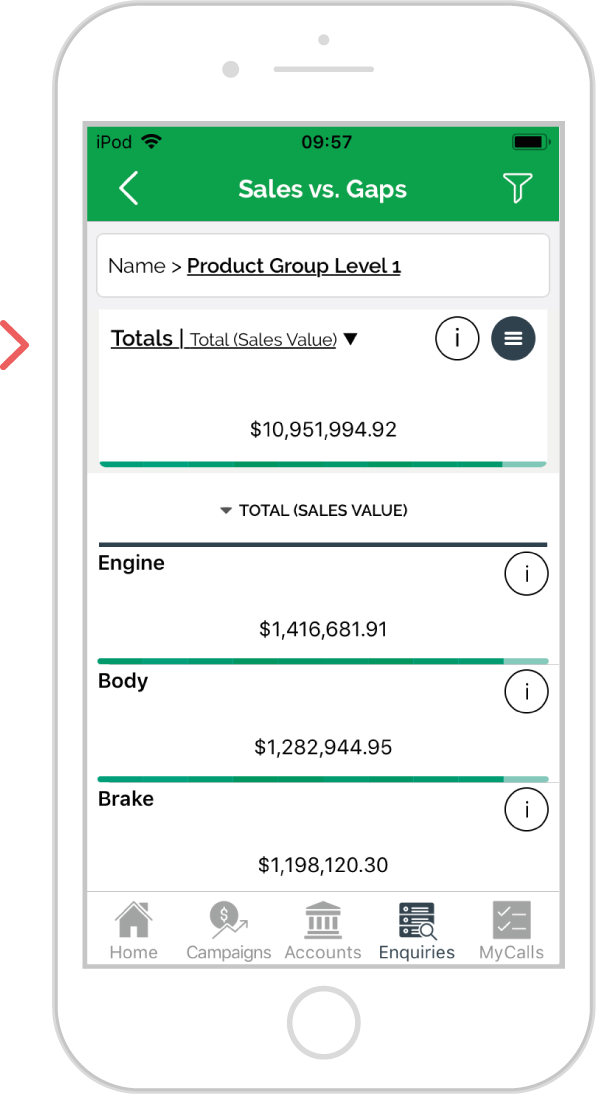This screenshot has height=1094, width=596.
Task: Open the dark hamburger menu button
Action: point(513,338)
